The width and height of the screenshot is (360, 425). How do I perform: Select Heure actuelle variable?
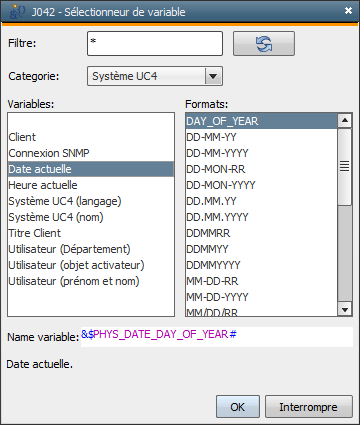[91, 185]
